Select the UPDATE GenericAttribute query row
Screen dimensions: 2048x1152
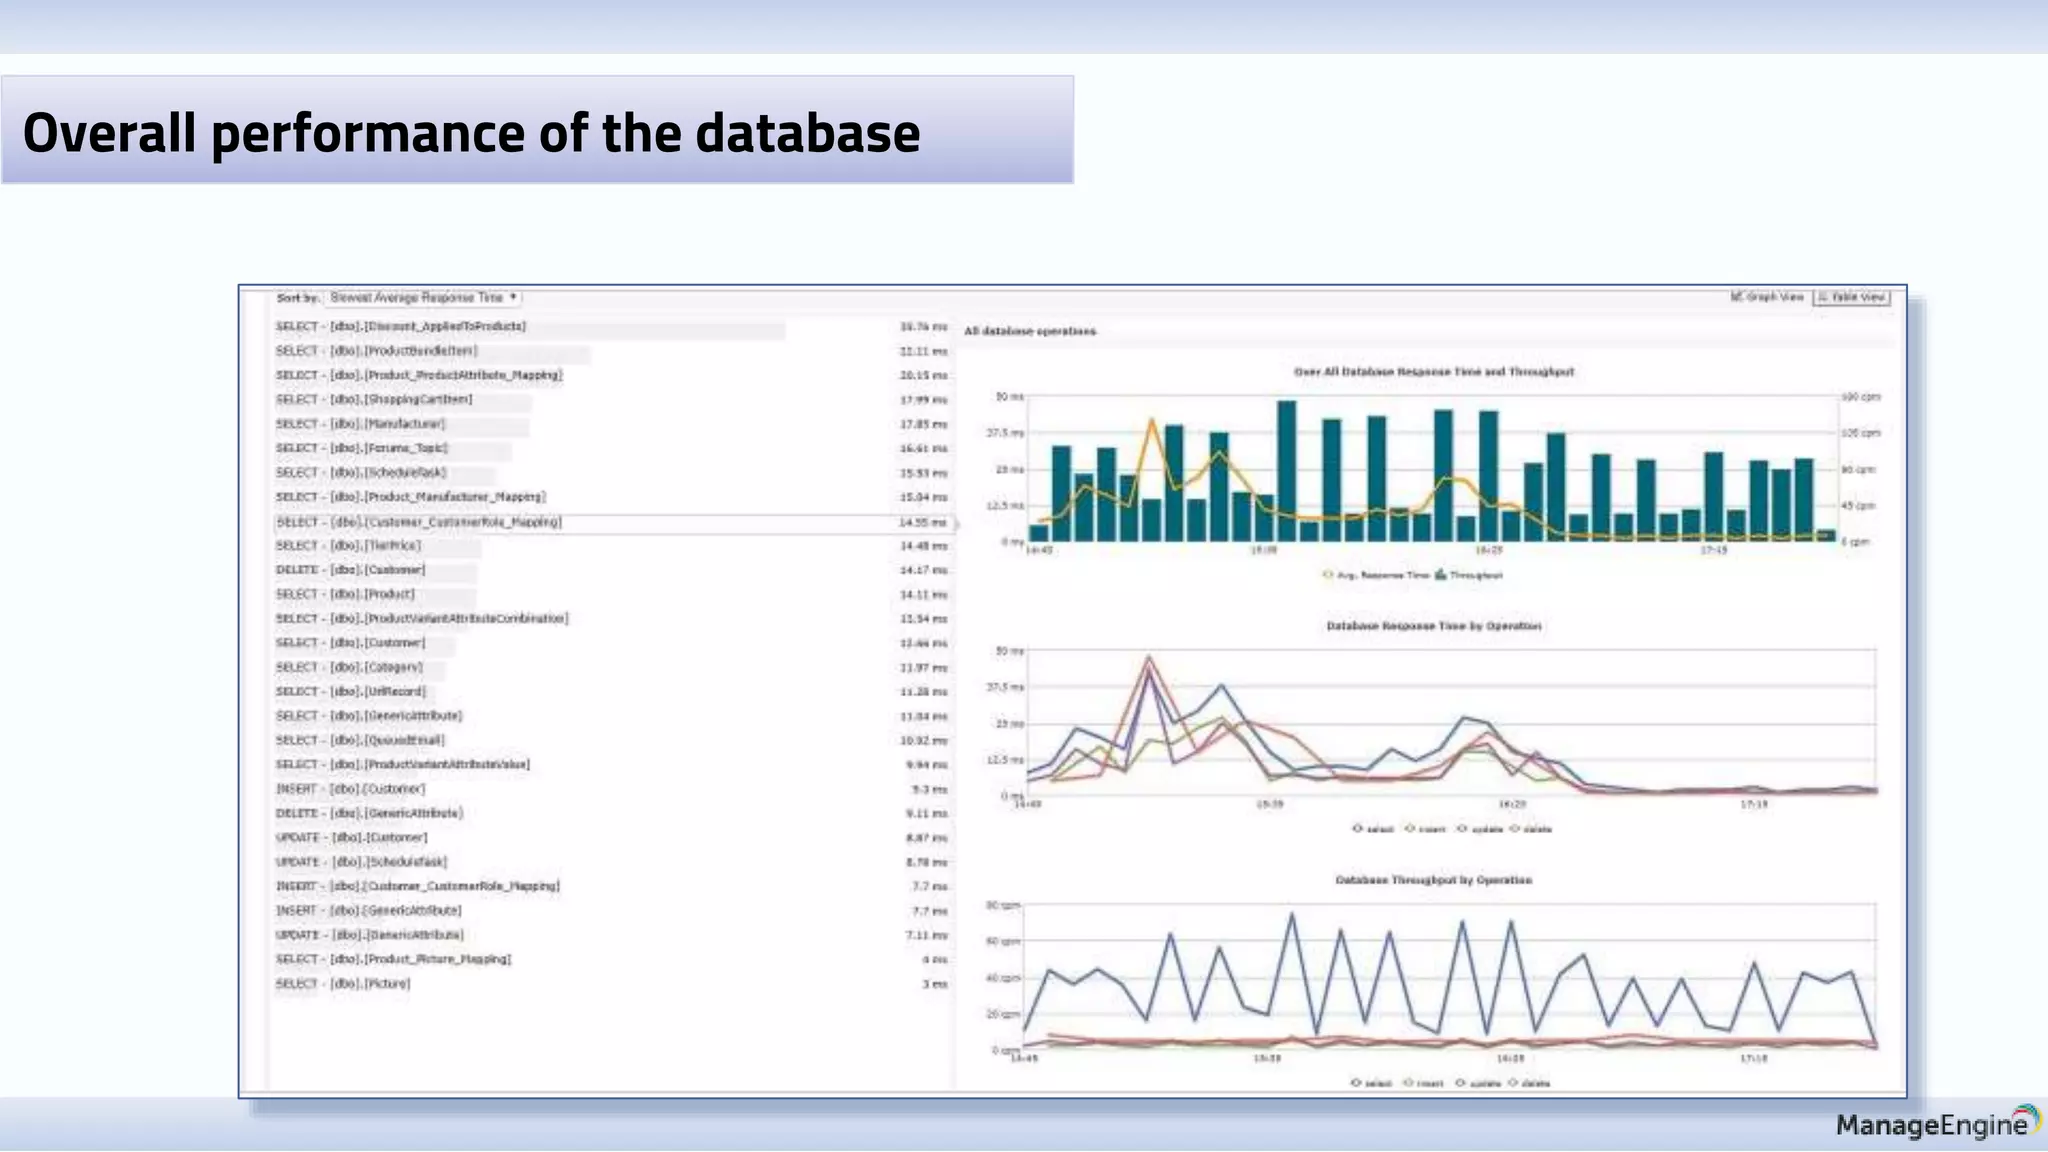pos(611,935)
